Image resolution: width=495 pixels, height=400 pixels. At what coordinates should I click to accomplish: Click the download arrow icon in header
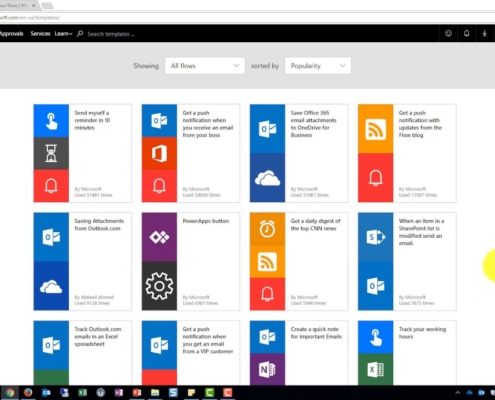coord(484,33)
